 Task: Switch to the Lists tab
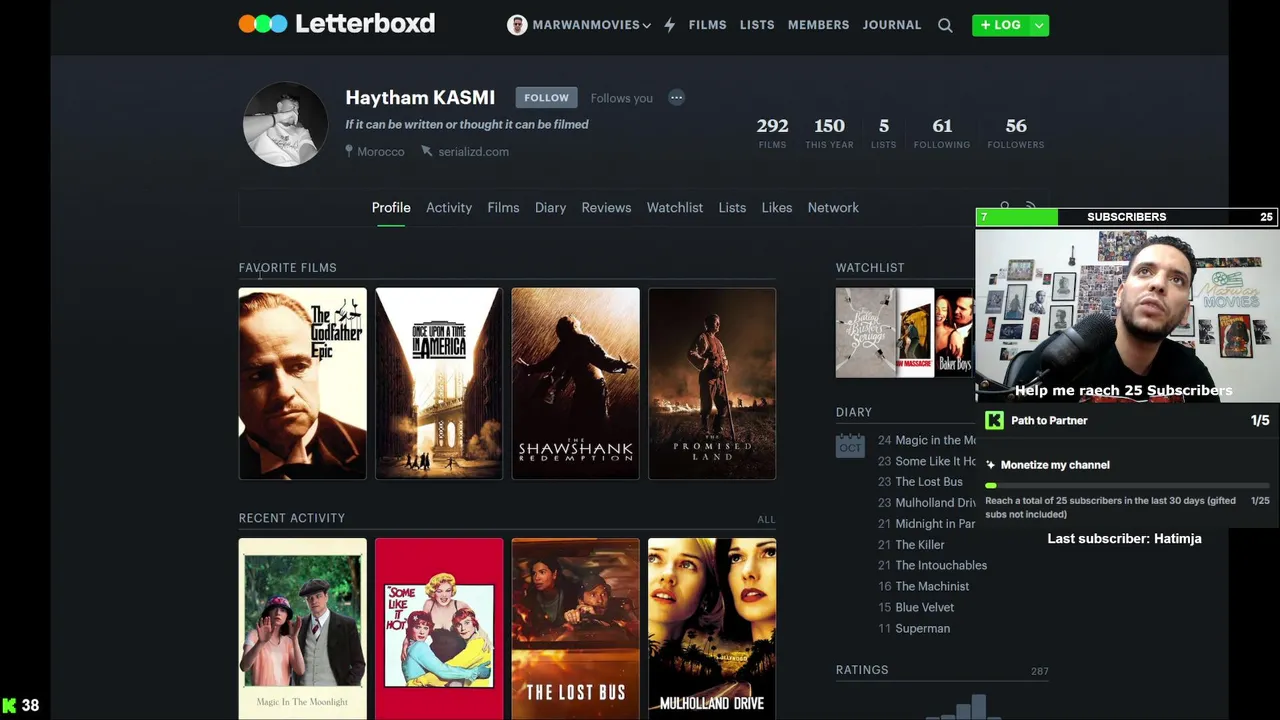[x=732, y=207]
